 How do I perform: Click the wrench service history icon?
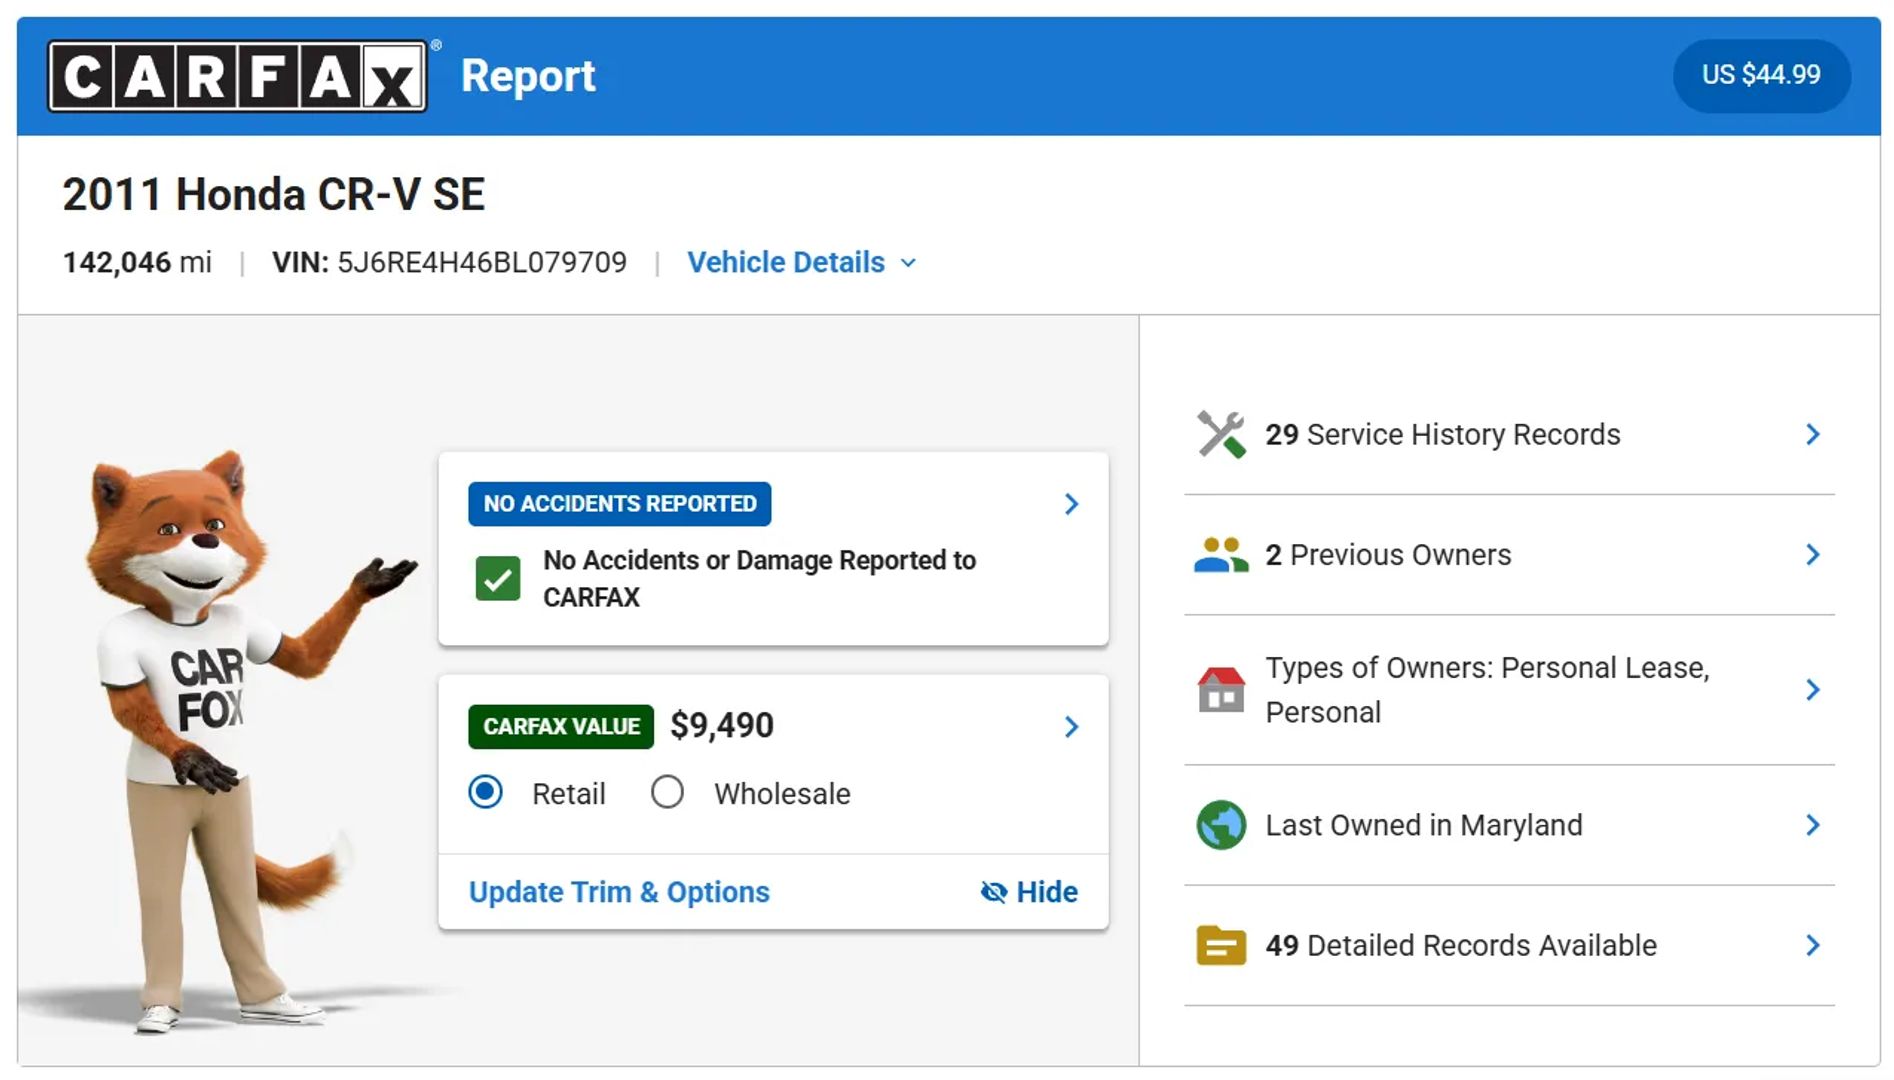point(1221,435)
